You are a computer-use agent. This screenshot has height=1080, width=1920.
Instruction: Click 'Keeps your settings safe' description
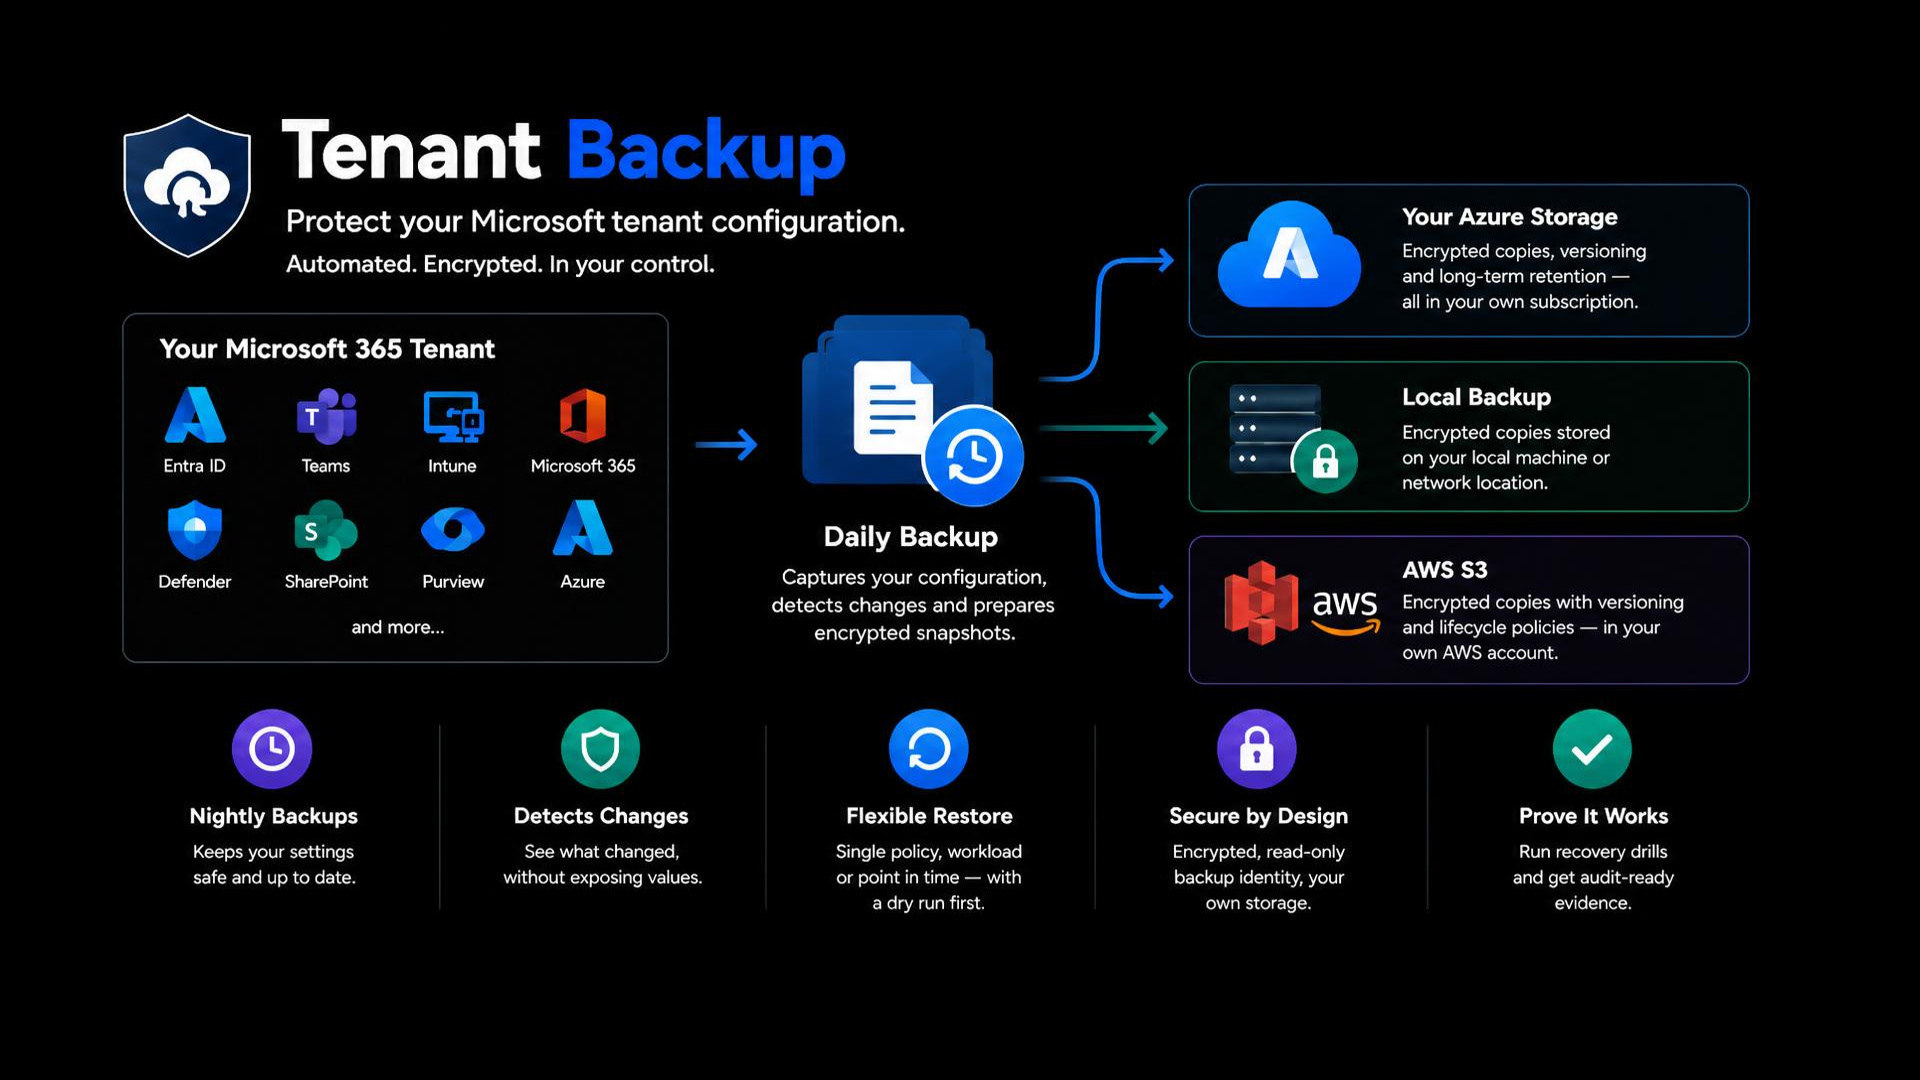coord(274,864)
